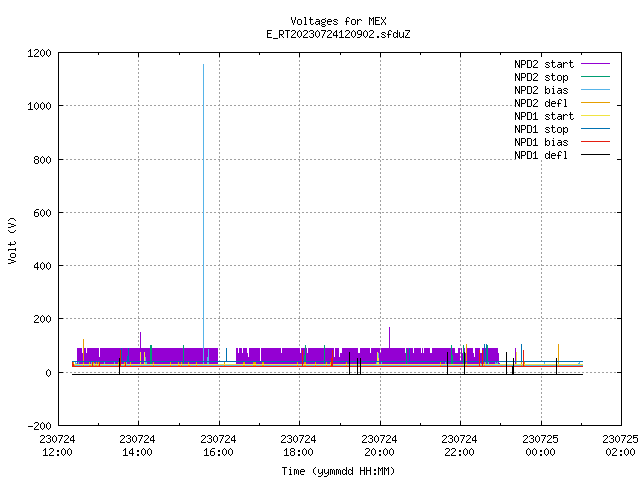The height and width of the screenshot is (480, 640).
Task: Click the 230724 12:00 x-axis tick label
Action: [x=57, y=446]
